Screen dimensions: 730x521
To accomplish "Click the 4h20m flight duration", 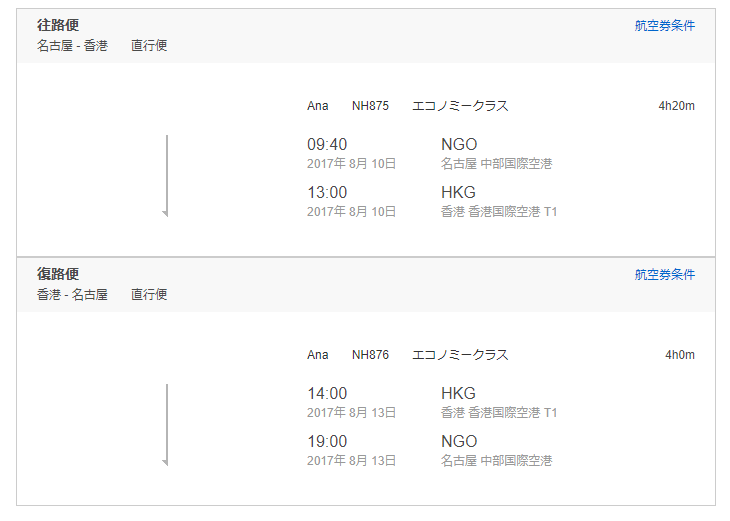I will [676, 106].
